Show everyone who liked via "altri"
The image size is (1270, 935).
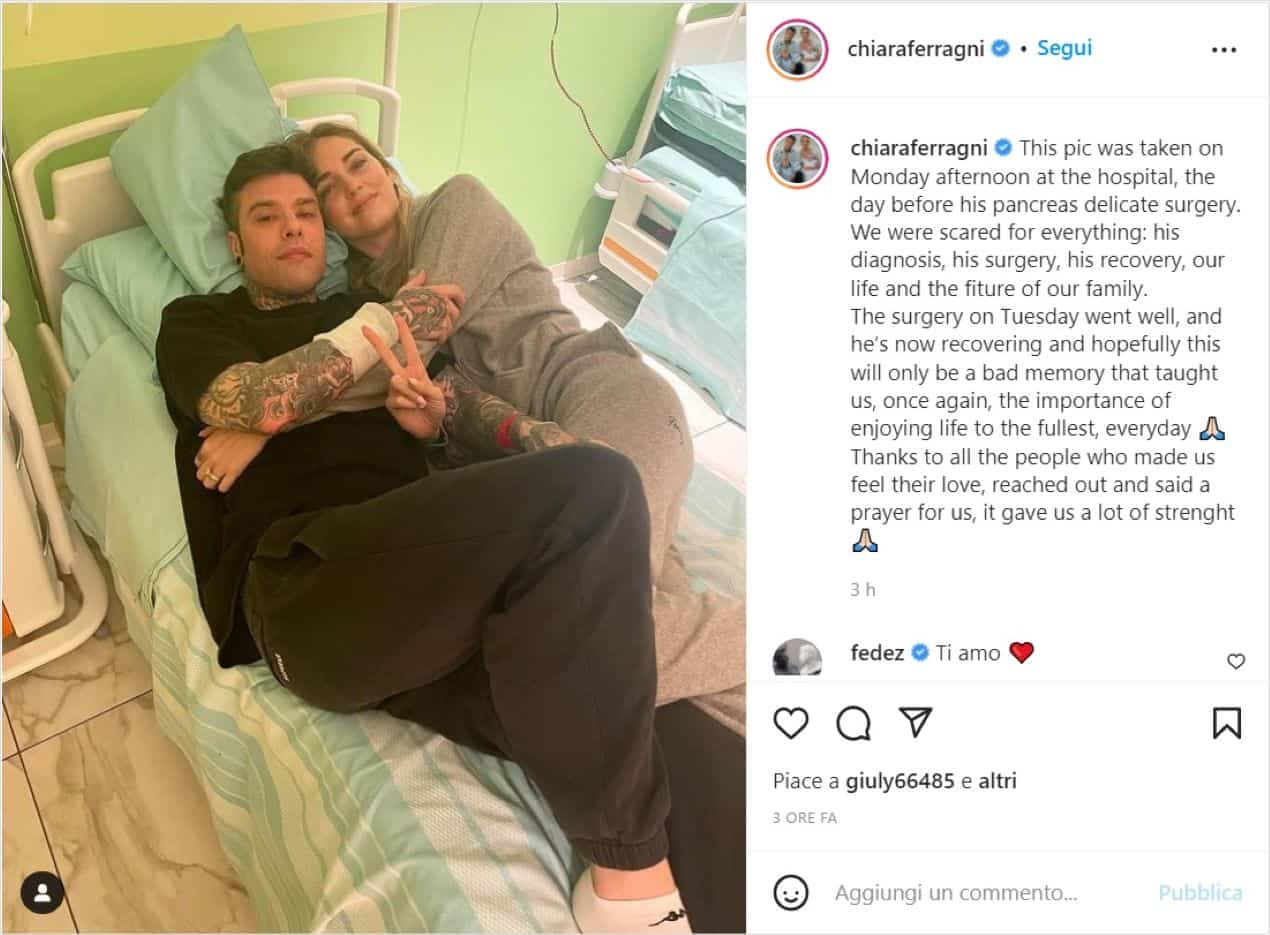click(996, 781)
